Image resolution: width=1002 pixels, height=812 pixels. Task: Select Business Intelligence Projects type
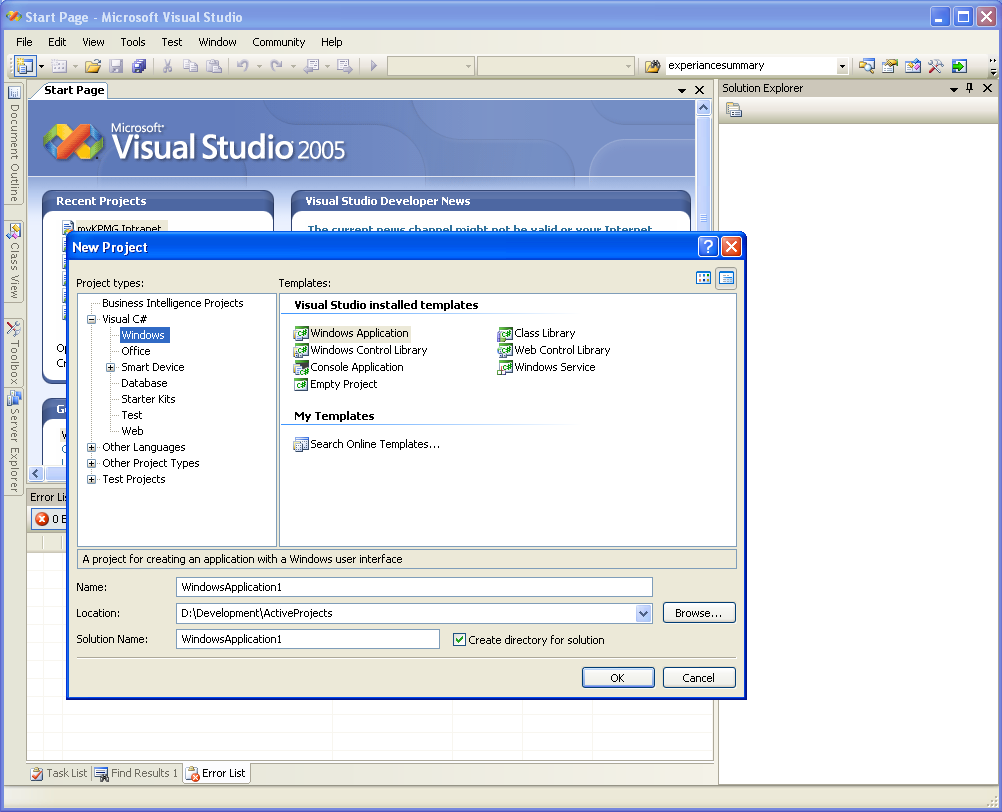[x=173, y=303]
